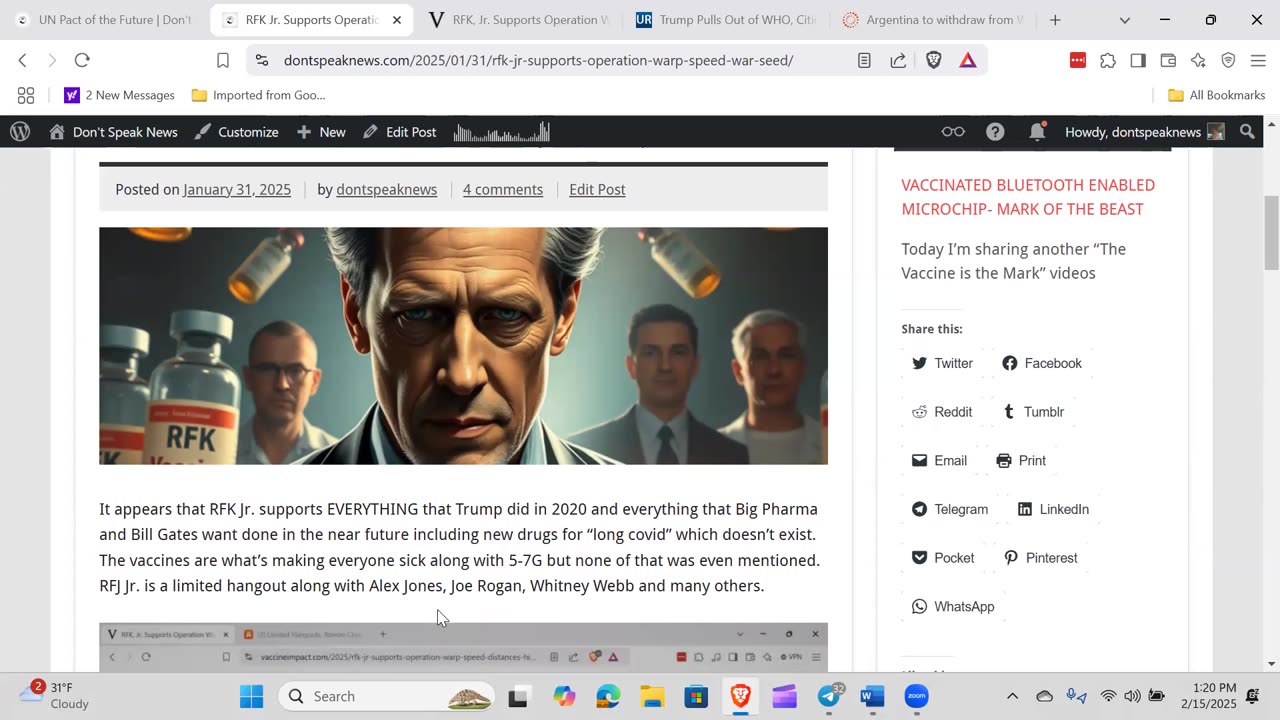Share post on Facebook
Viewport: 1280px width, 720px height.
1042,363
